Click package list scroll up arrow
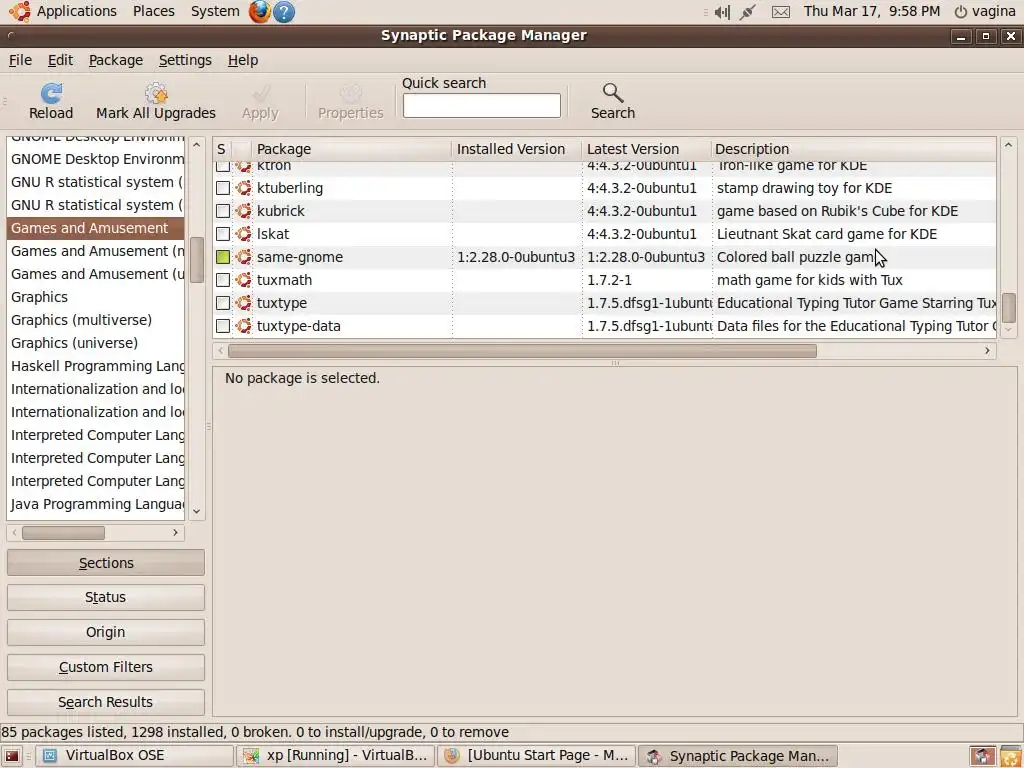The width and height of the screenshot is (1024, 768). click(1008, 144)
